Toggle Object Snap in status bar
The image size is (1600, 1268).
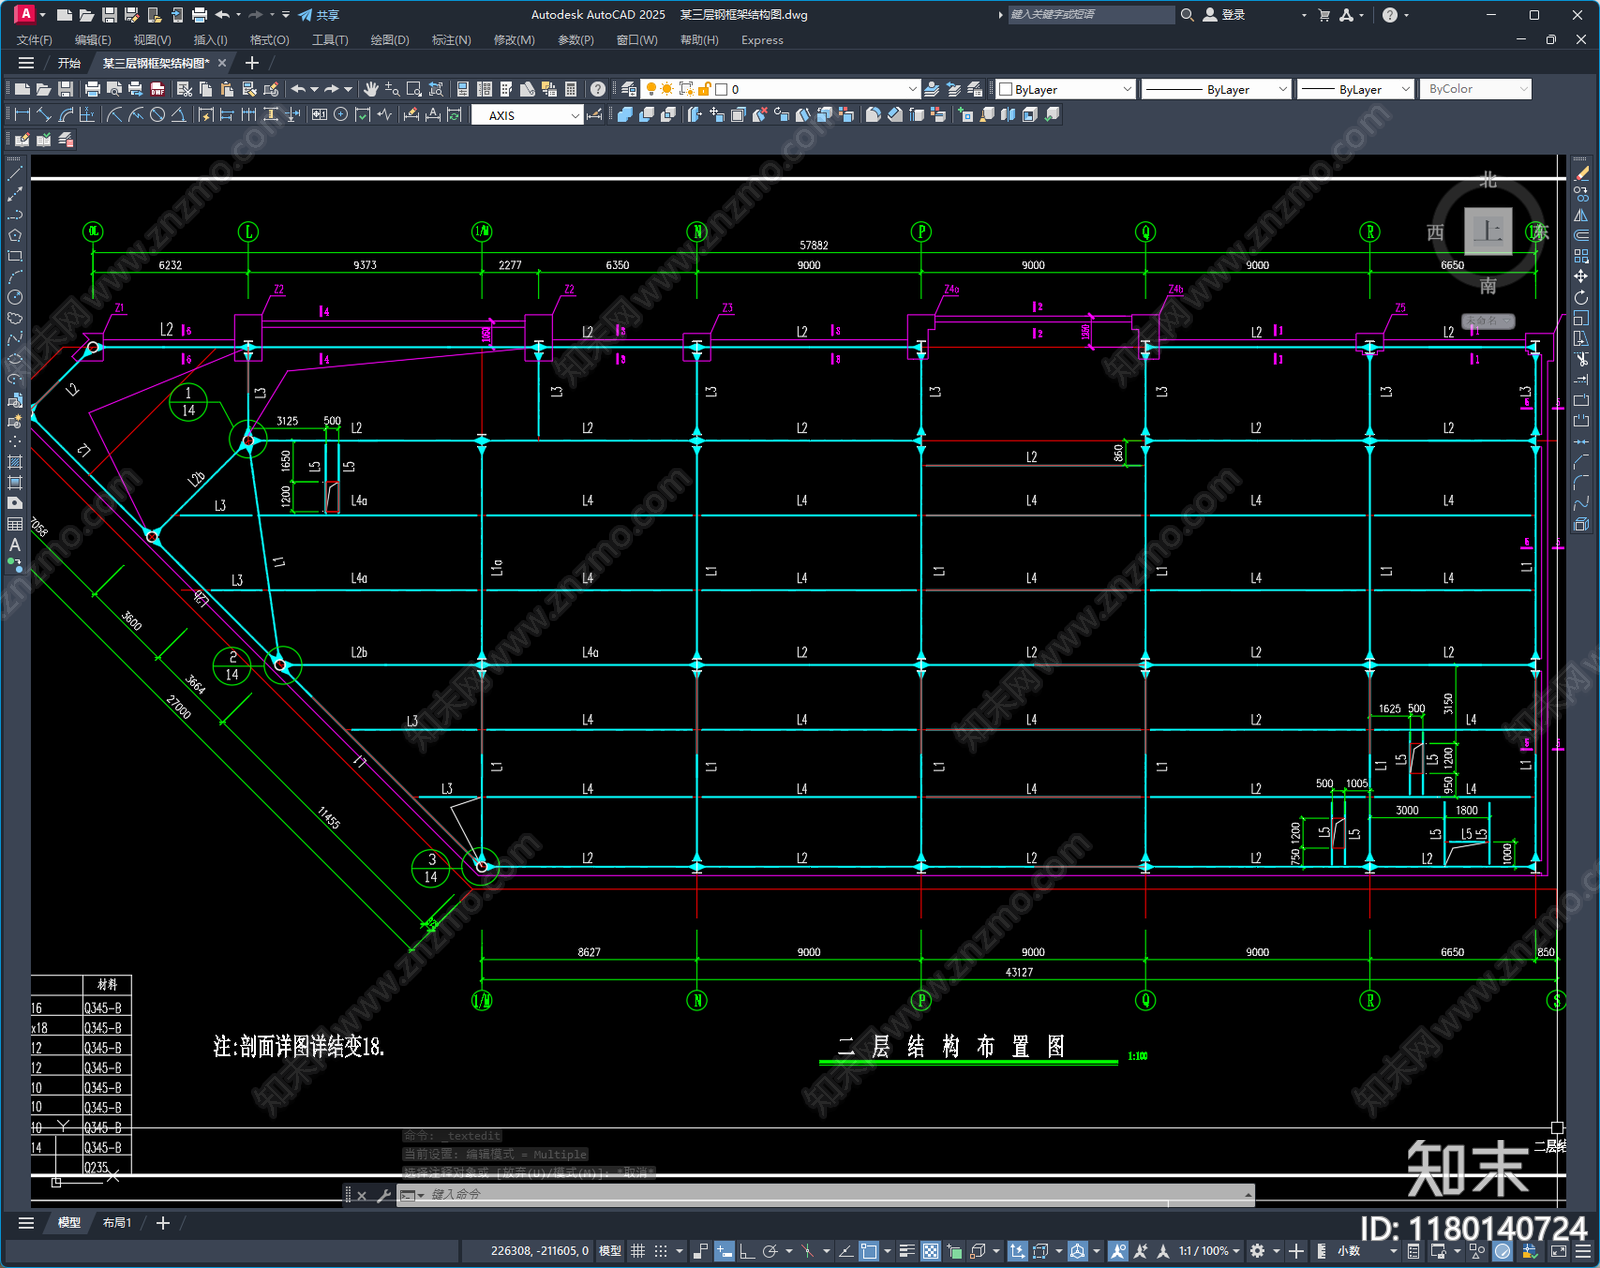coord(869,1251)
